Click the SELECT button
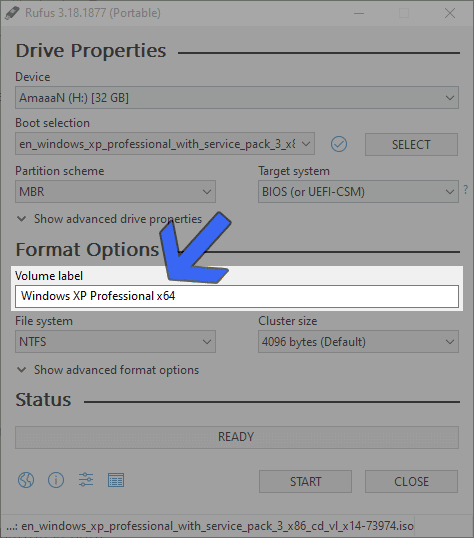The image size is (474, 538). (x=411, y=144)
